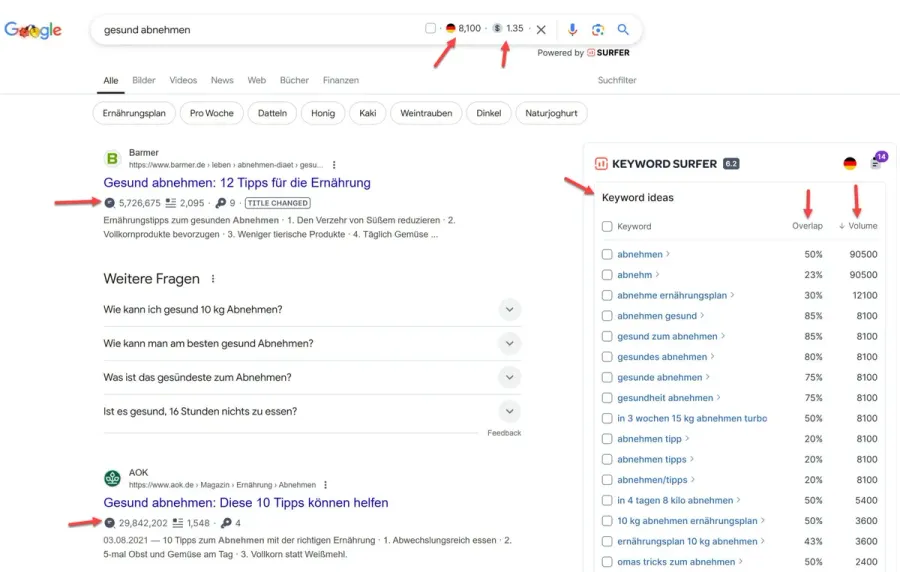This screenshot has height=572, width=900.
Task: Open more options menu for AOK result
Action: (325, 485)
